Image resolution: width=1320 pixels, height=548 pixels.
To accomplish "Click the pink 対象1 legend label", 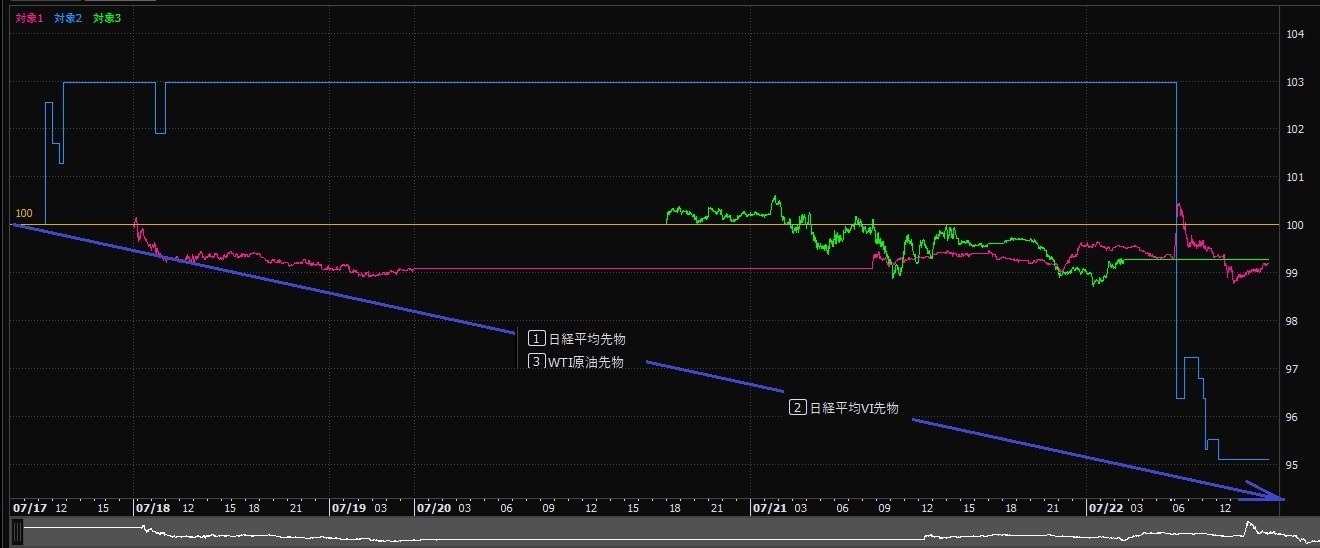I will coord(27,18).
